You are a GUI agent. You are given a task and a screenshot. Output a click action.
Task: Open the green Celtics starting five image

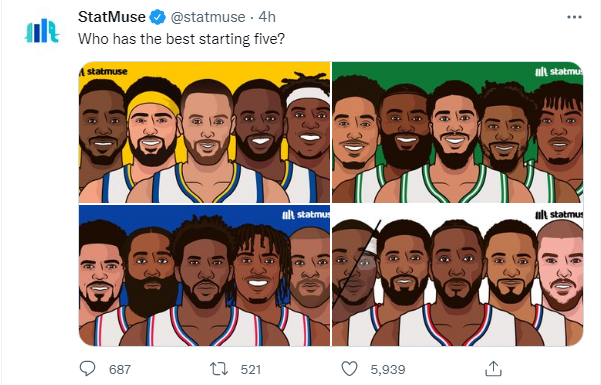click(458, 132)
